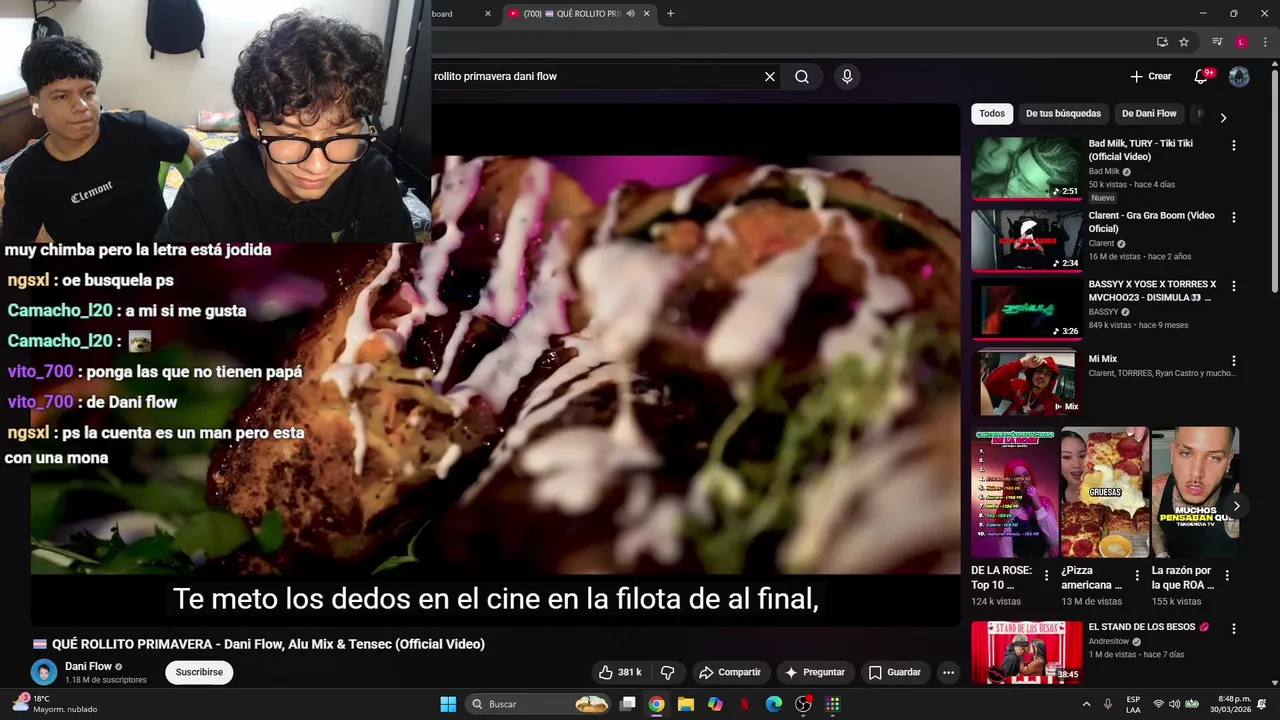1280x720 pixels.
Task: Click the install app icon in address bar
Action: pyautogui.click(x=1162, y=42)
